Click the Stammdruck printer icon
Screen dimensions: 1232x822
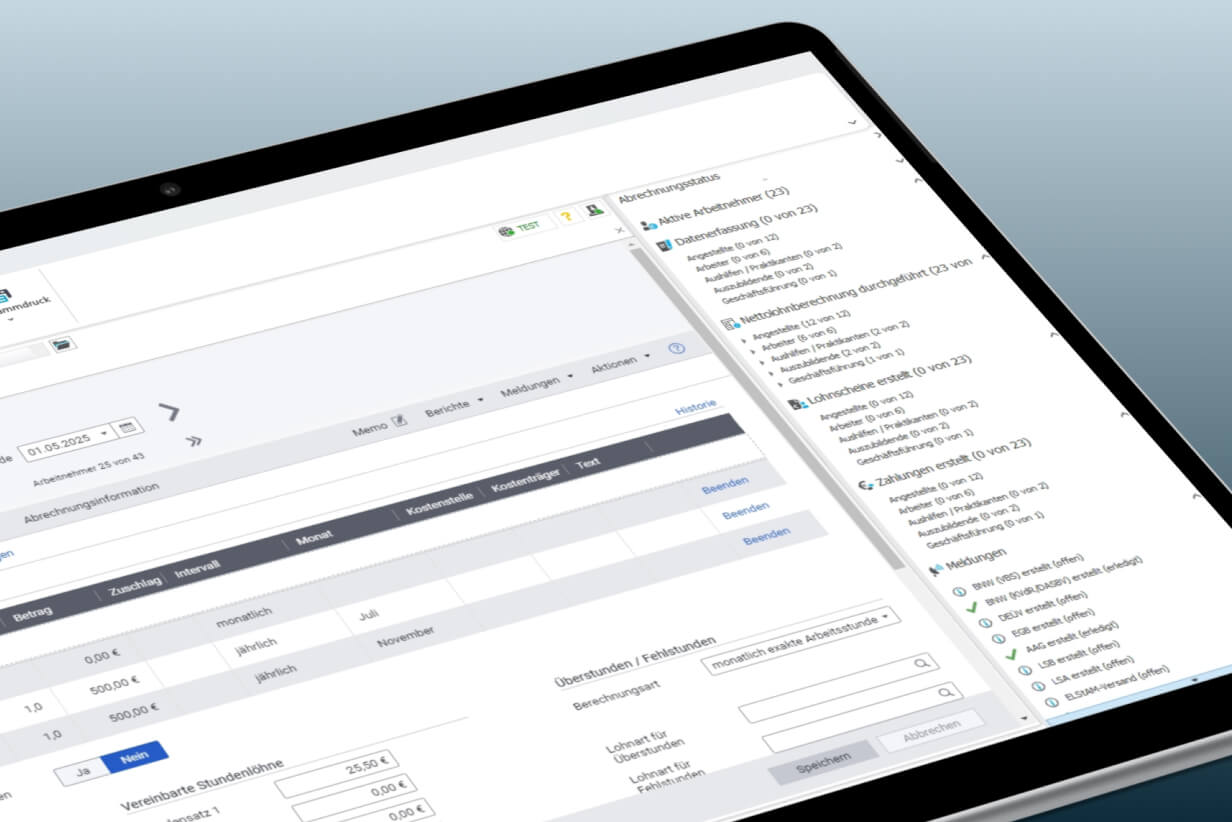[x=5, y=296]
